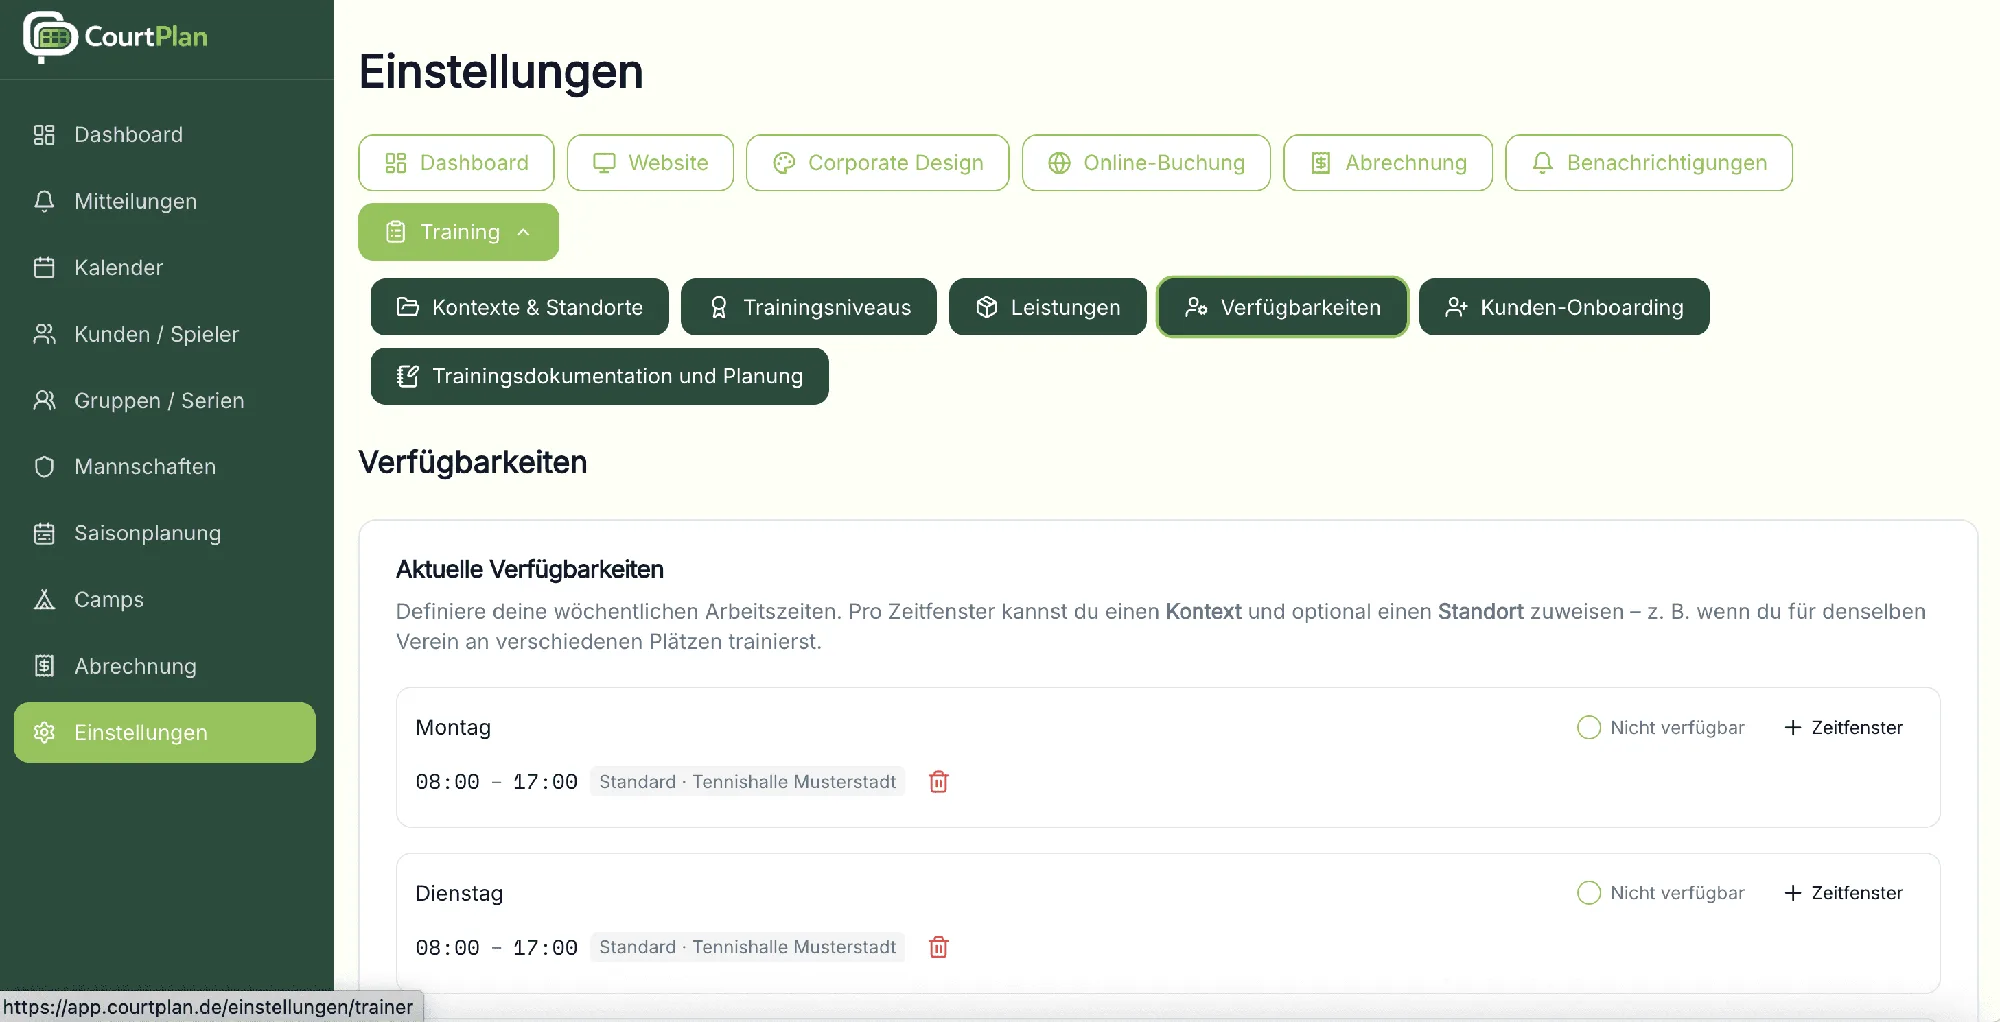Open the Benachrichtigungen settings tab
The width and height of the screenshot is (2000, 1022).
[1649, 163]
